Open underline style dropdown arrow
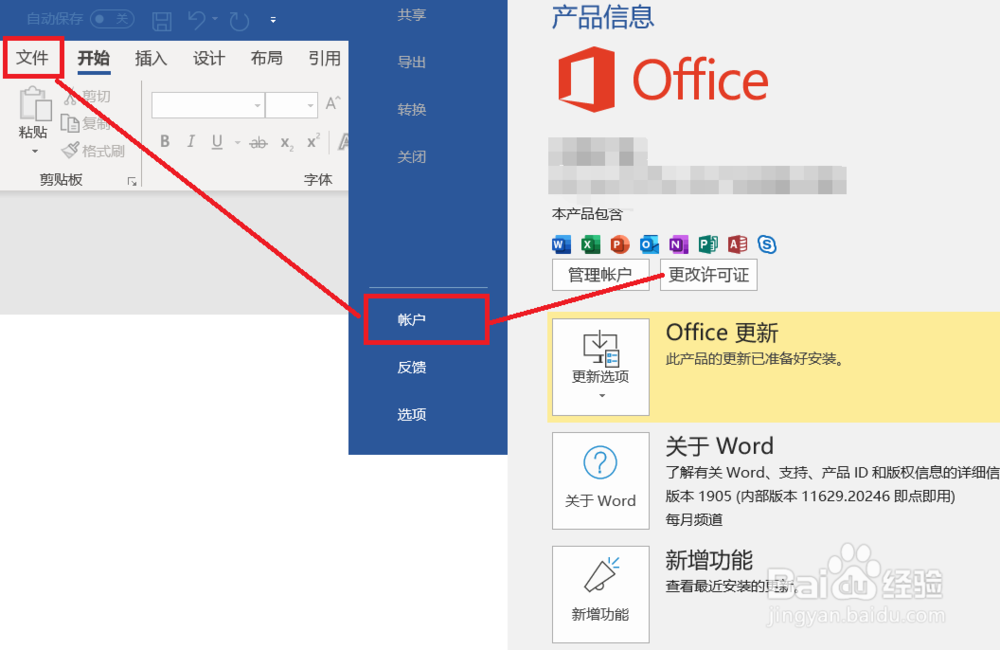This screenshot has width=1000, height=650. coord(237,143)
